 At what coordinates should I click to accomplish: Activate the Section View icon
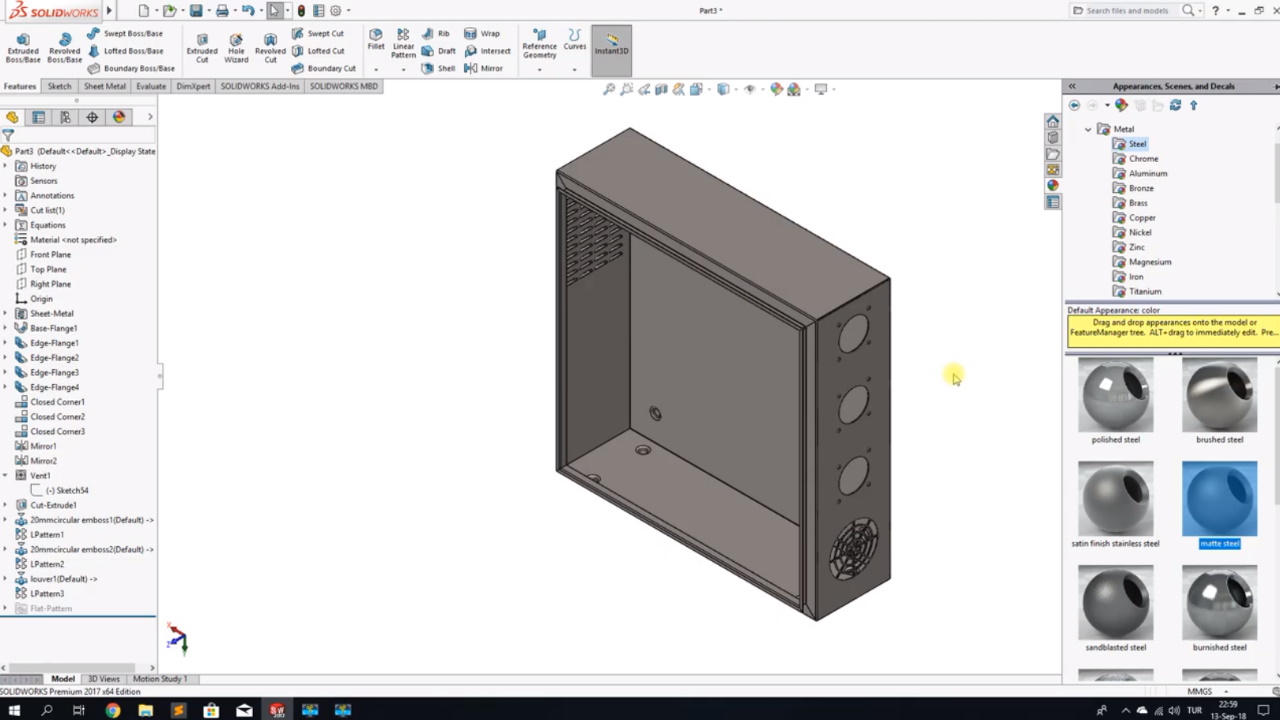point(661,89)
